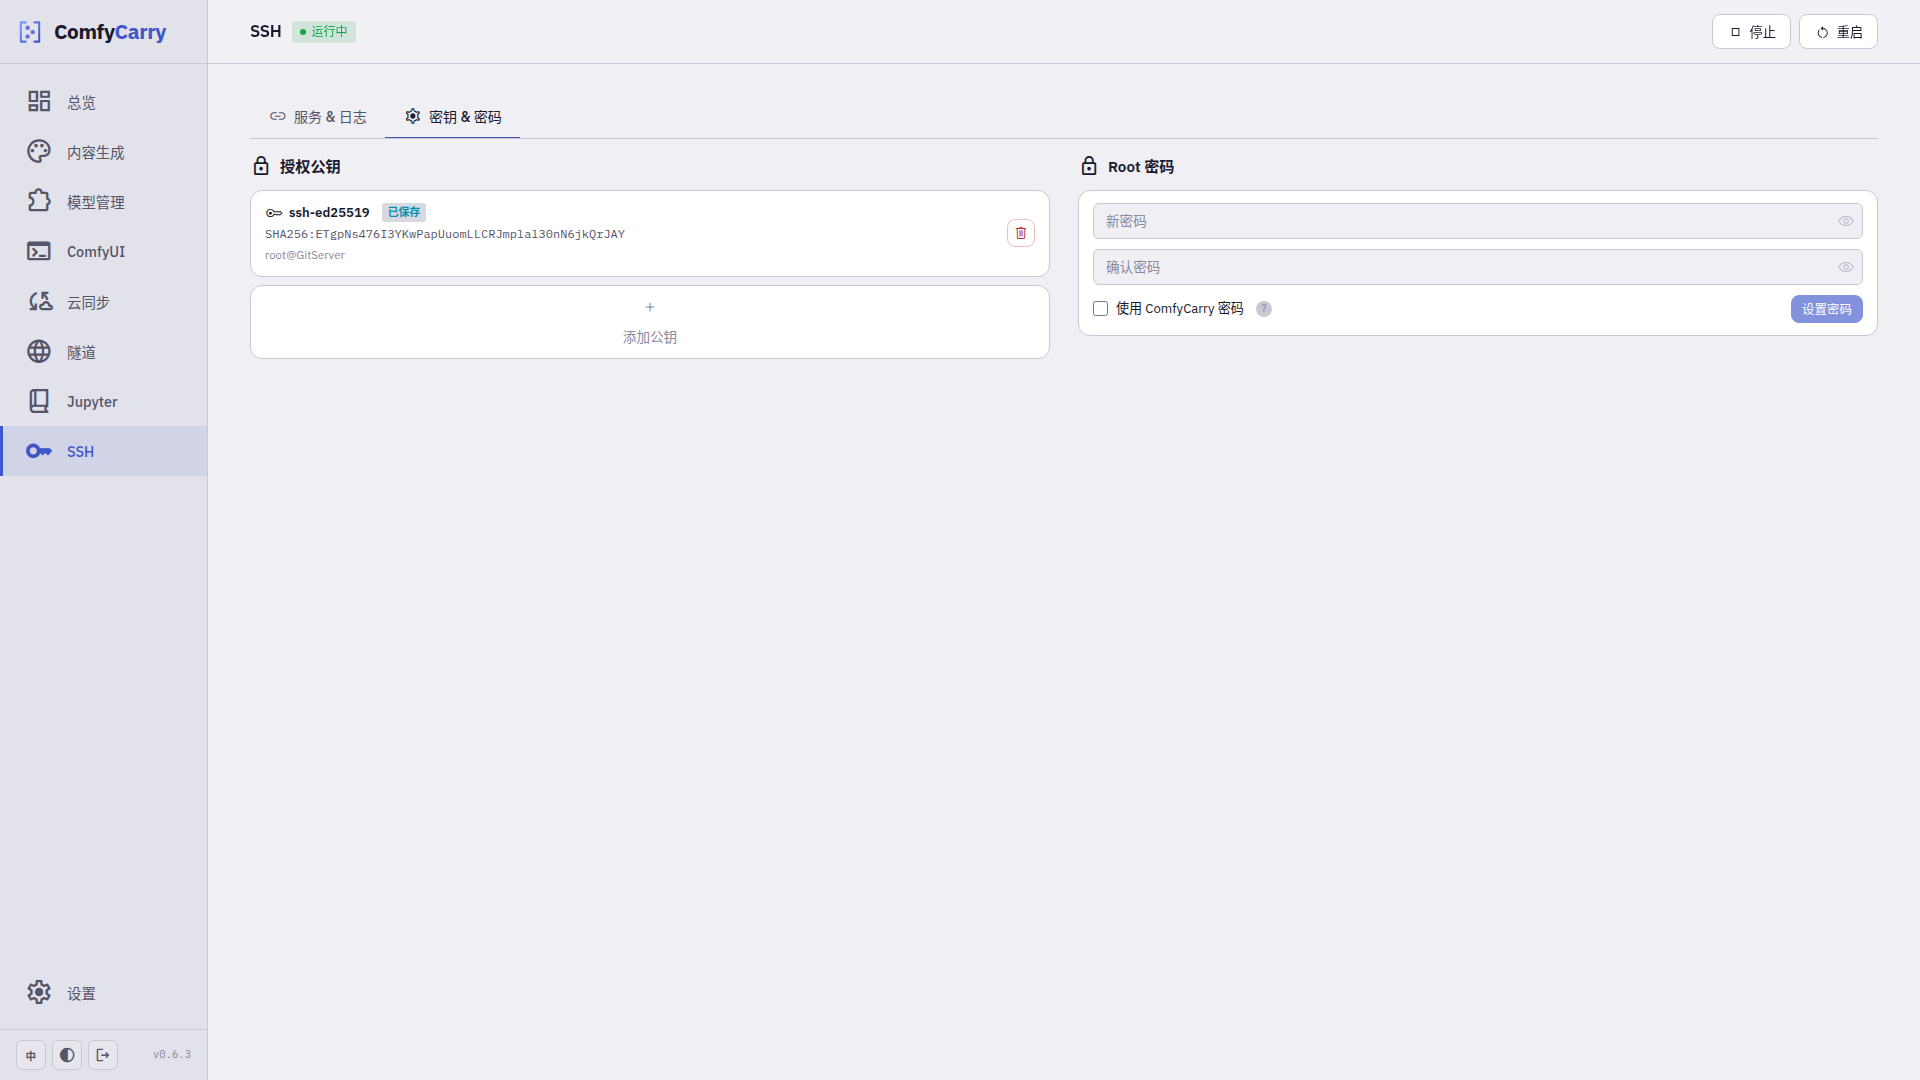Select the SSH sidebar item

pyautogui.click(x=104, y=451)
